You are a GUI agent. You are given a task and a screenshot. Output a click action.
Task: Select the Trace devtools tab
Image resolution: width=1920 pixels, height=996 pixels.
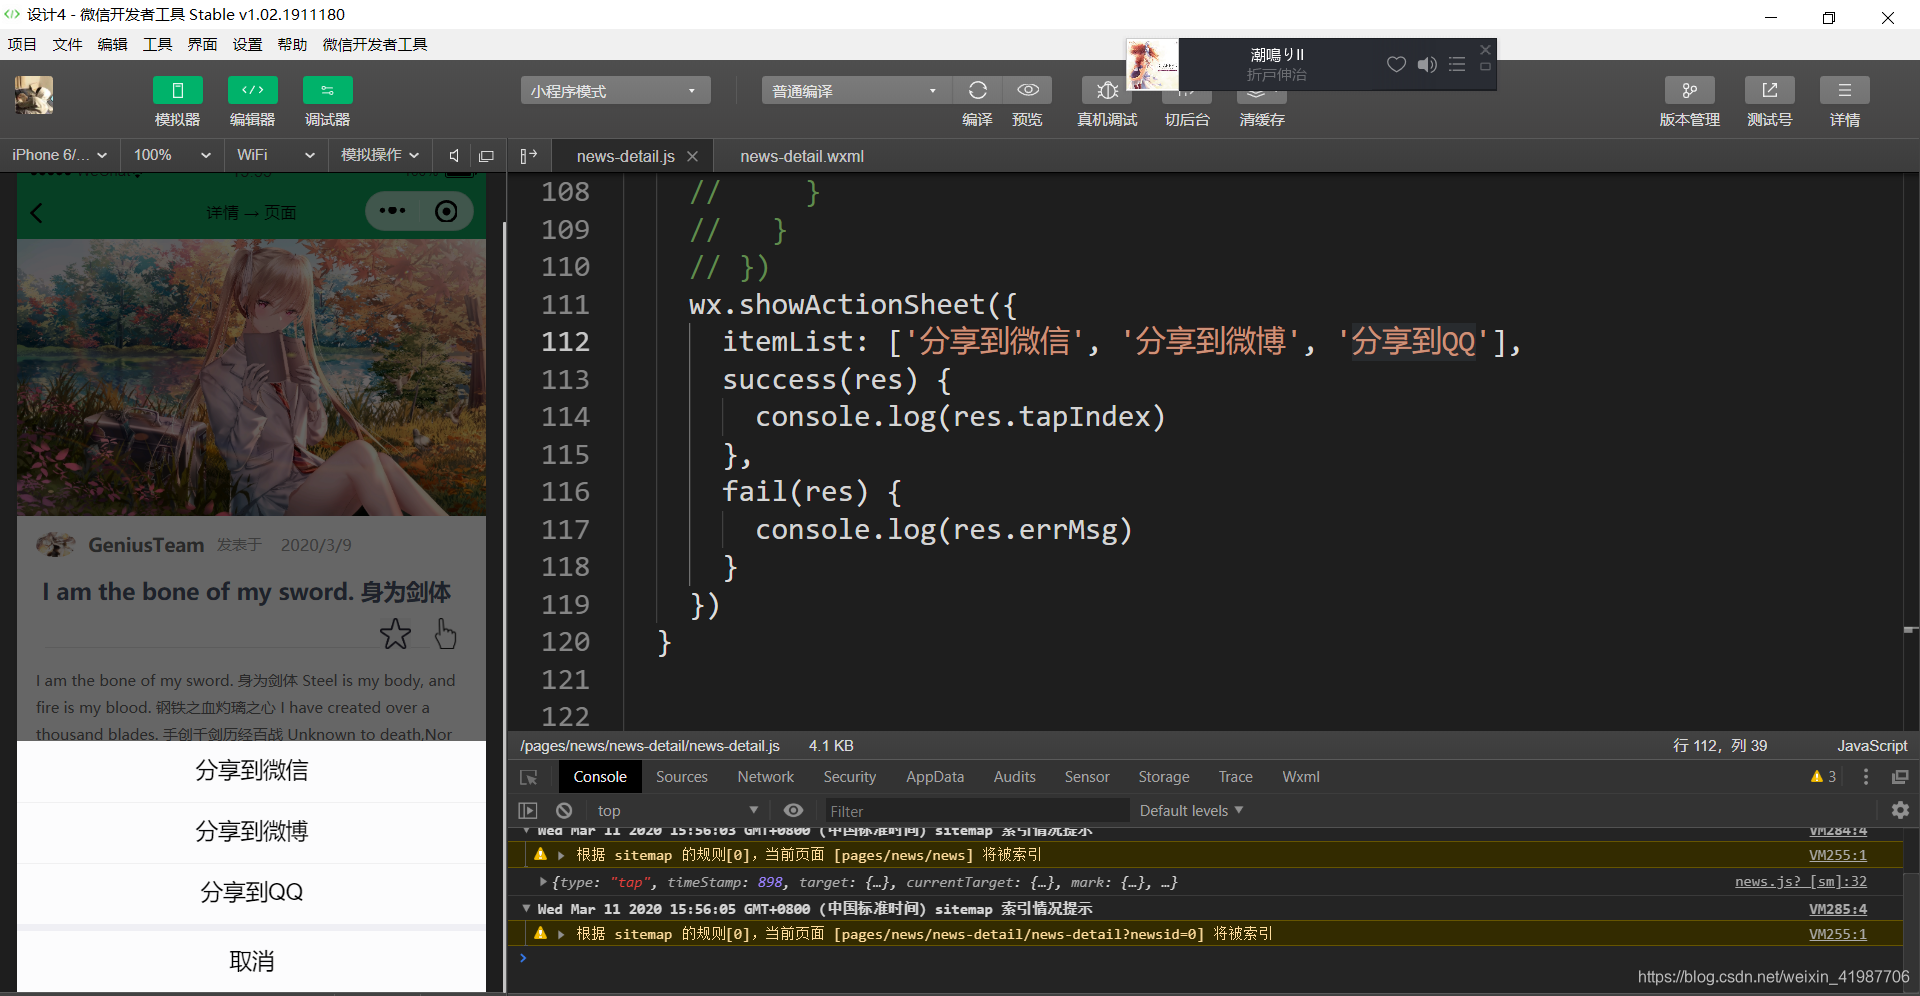point(1236,777)
